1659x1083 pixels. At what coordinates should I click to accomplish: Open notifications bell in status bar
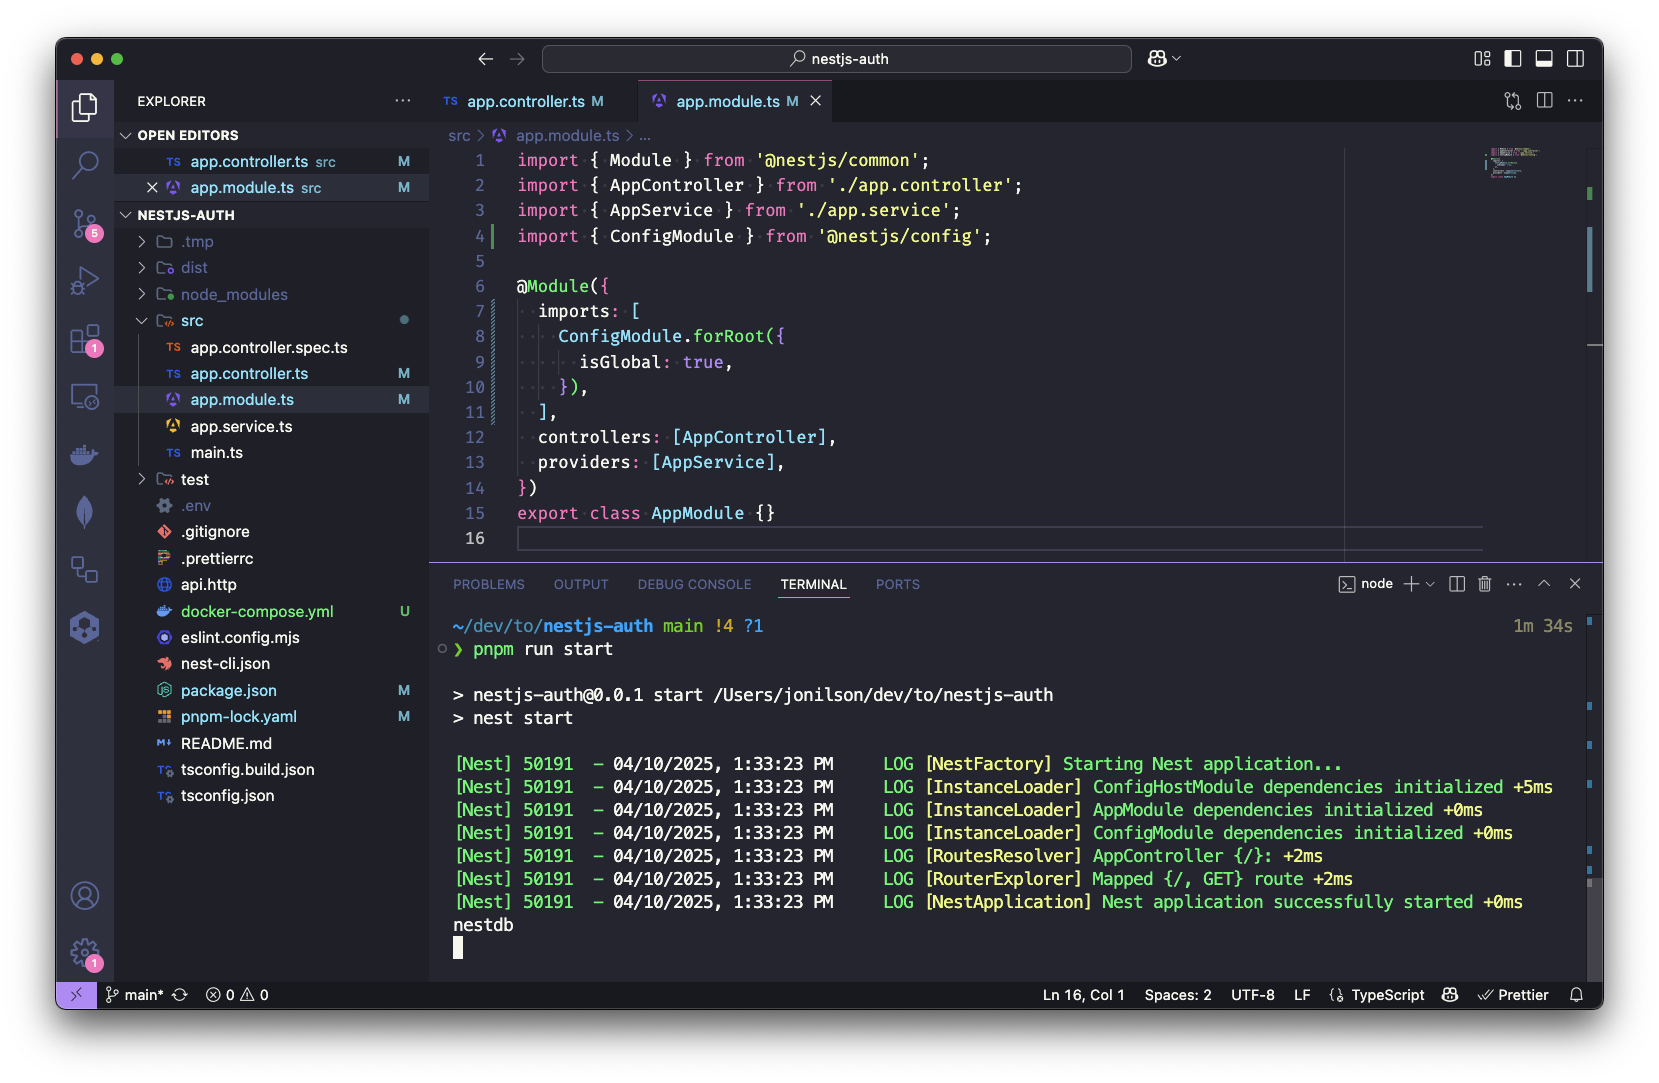click(1576, 995)
